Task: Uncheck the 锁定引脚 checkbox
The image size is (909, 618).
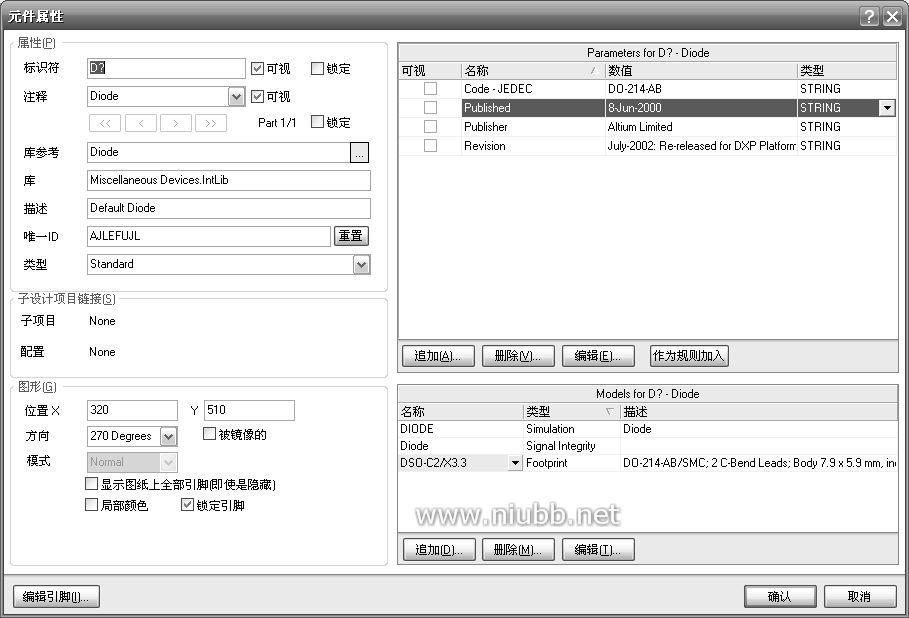Action: [x=187, y=505]
